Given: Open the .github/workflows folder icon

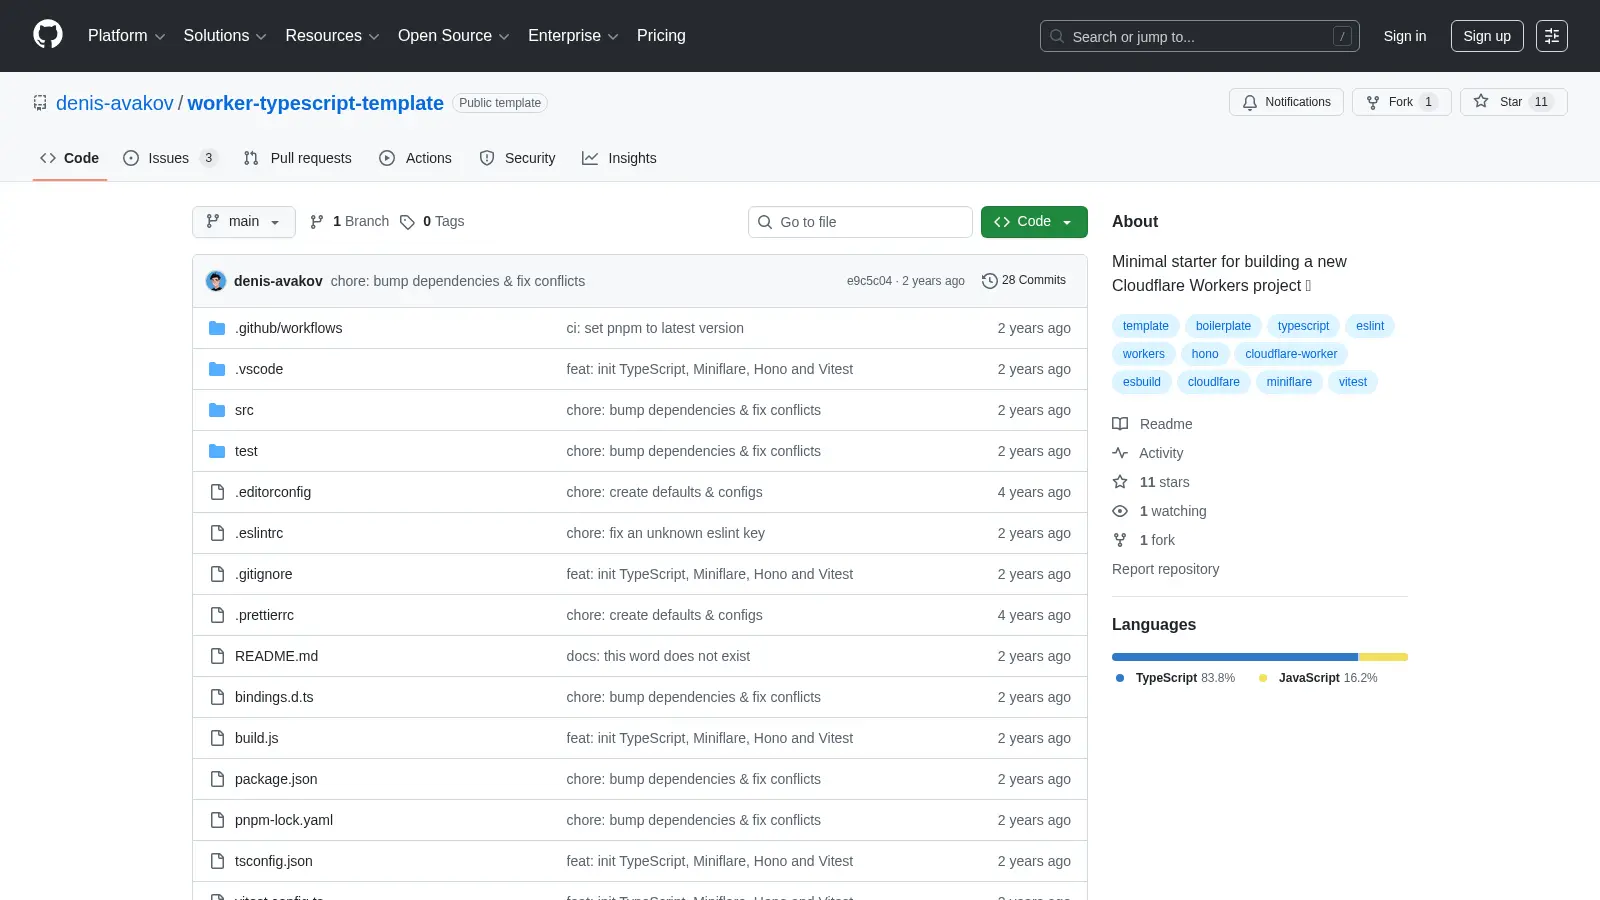Looking at the screenshot, I should pos(217,328).
